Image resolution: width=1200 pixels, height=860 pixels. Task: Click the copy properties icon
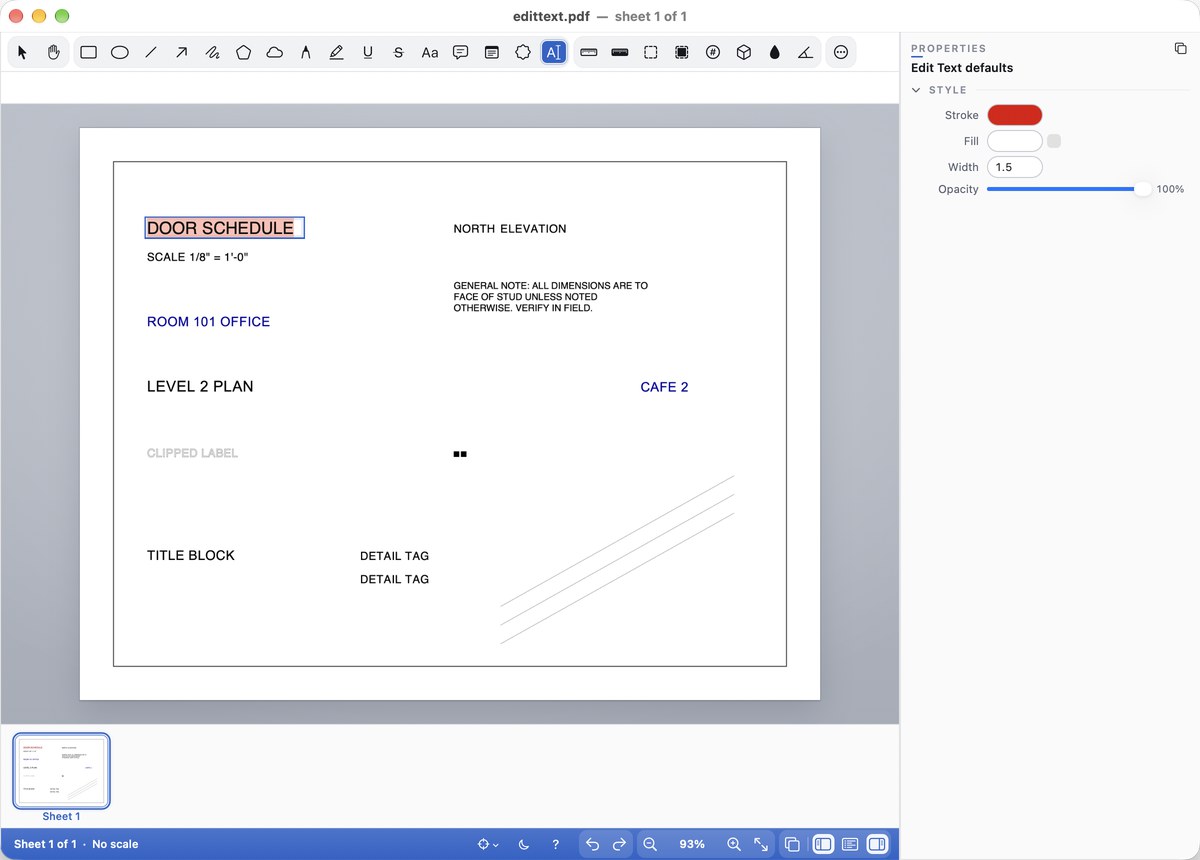click(1180, 48)
